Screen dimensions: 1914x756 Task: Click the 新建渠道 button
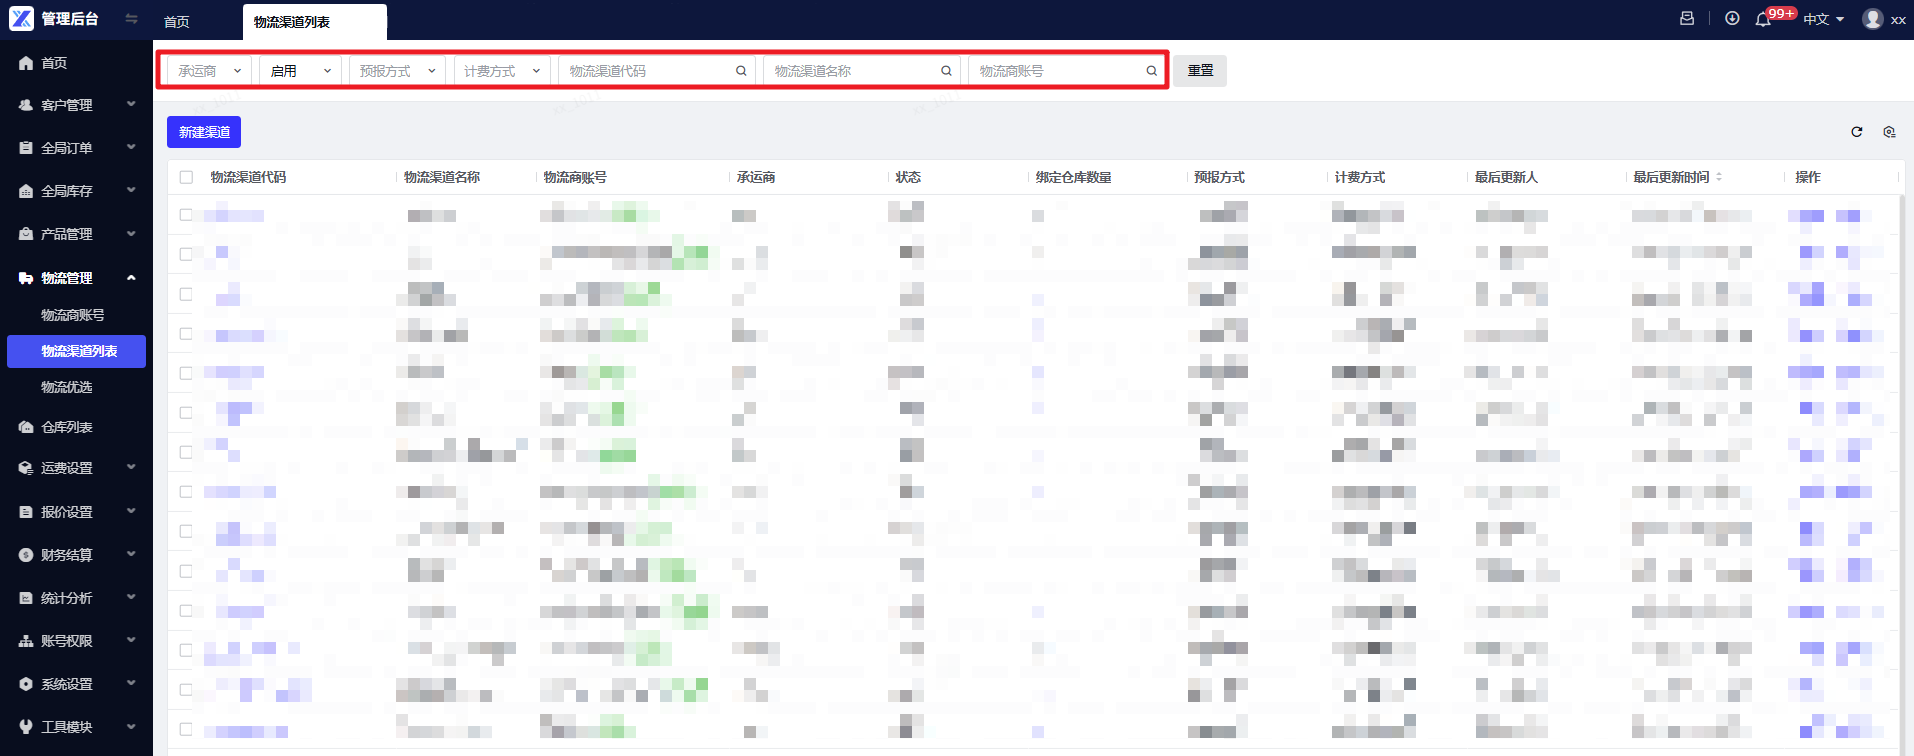click(204, 132)
